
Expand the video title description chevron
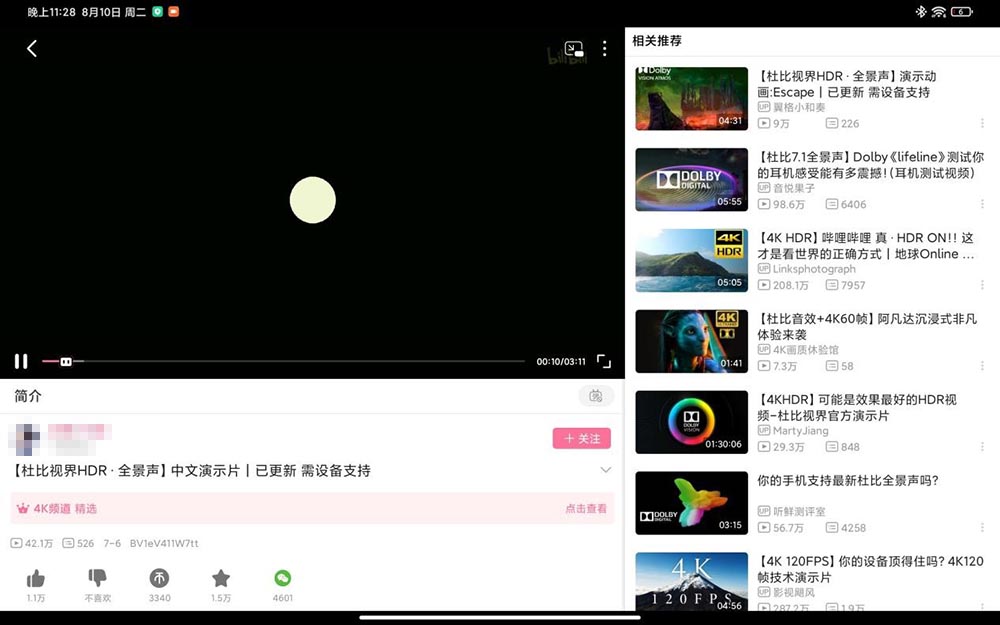606,470
